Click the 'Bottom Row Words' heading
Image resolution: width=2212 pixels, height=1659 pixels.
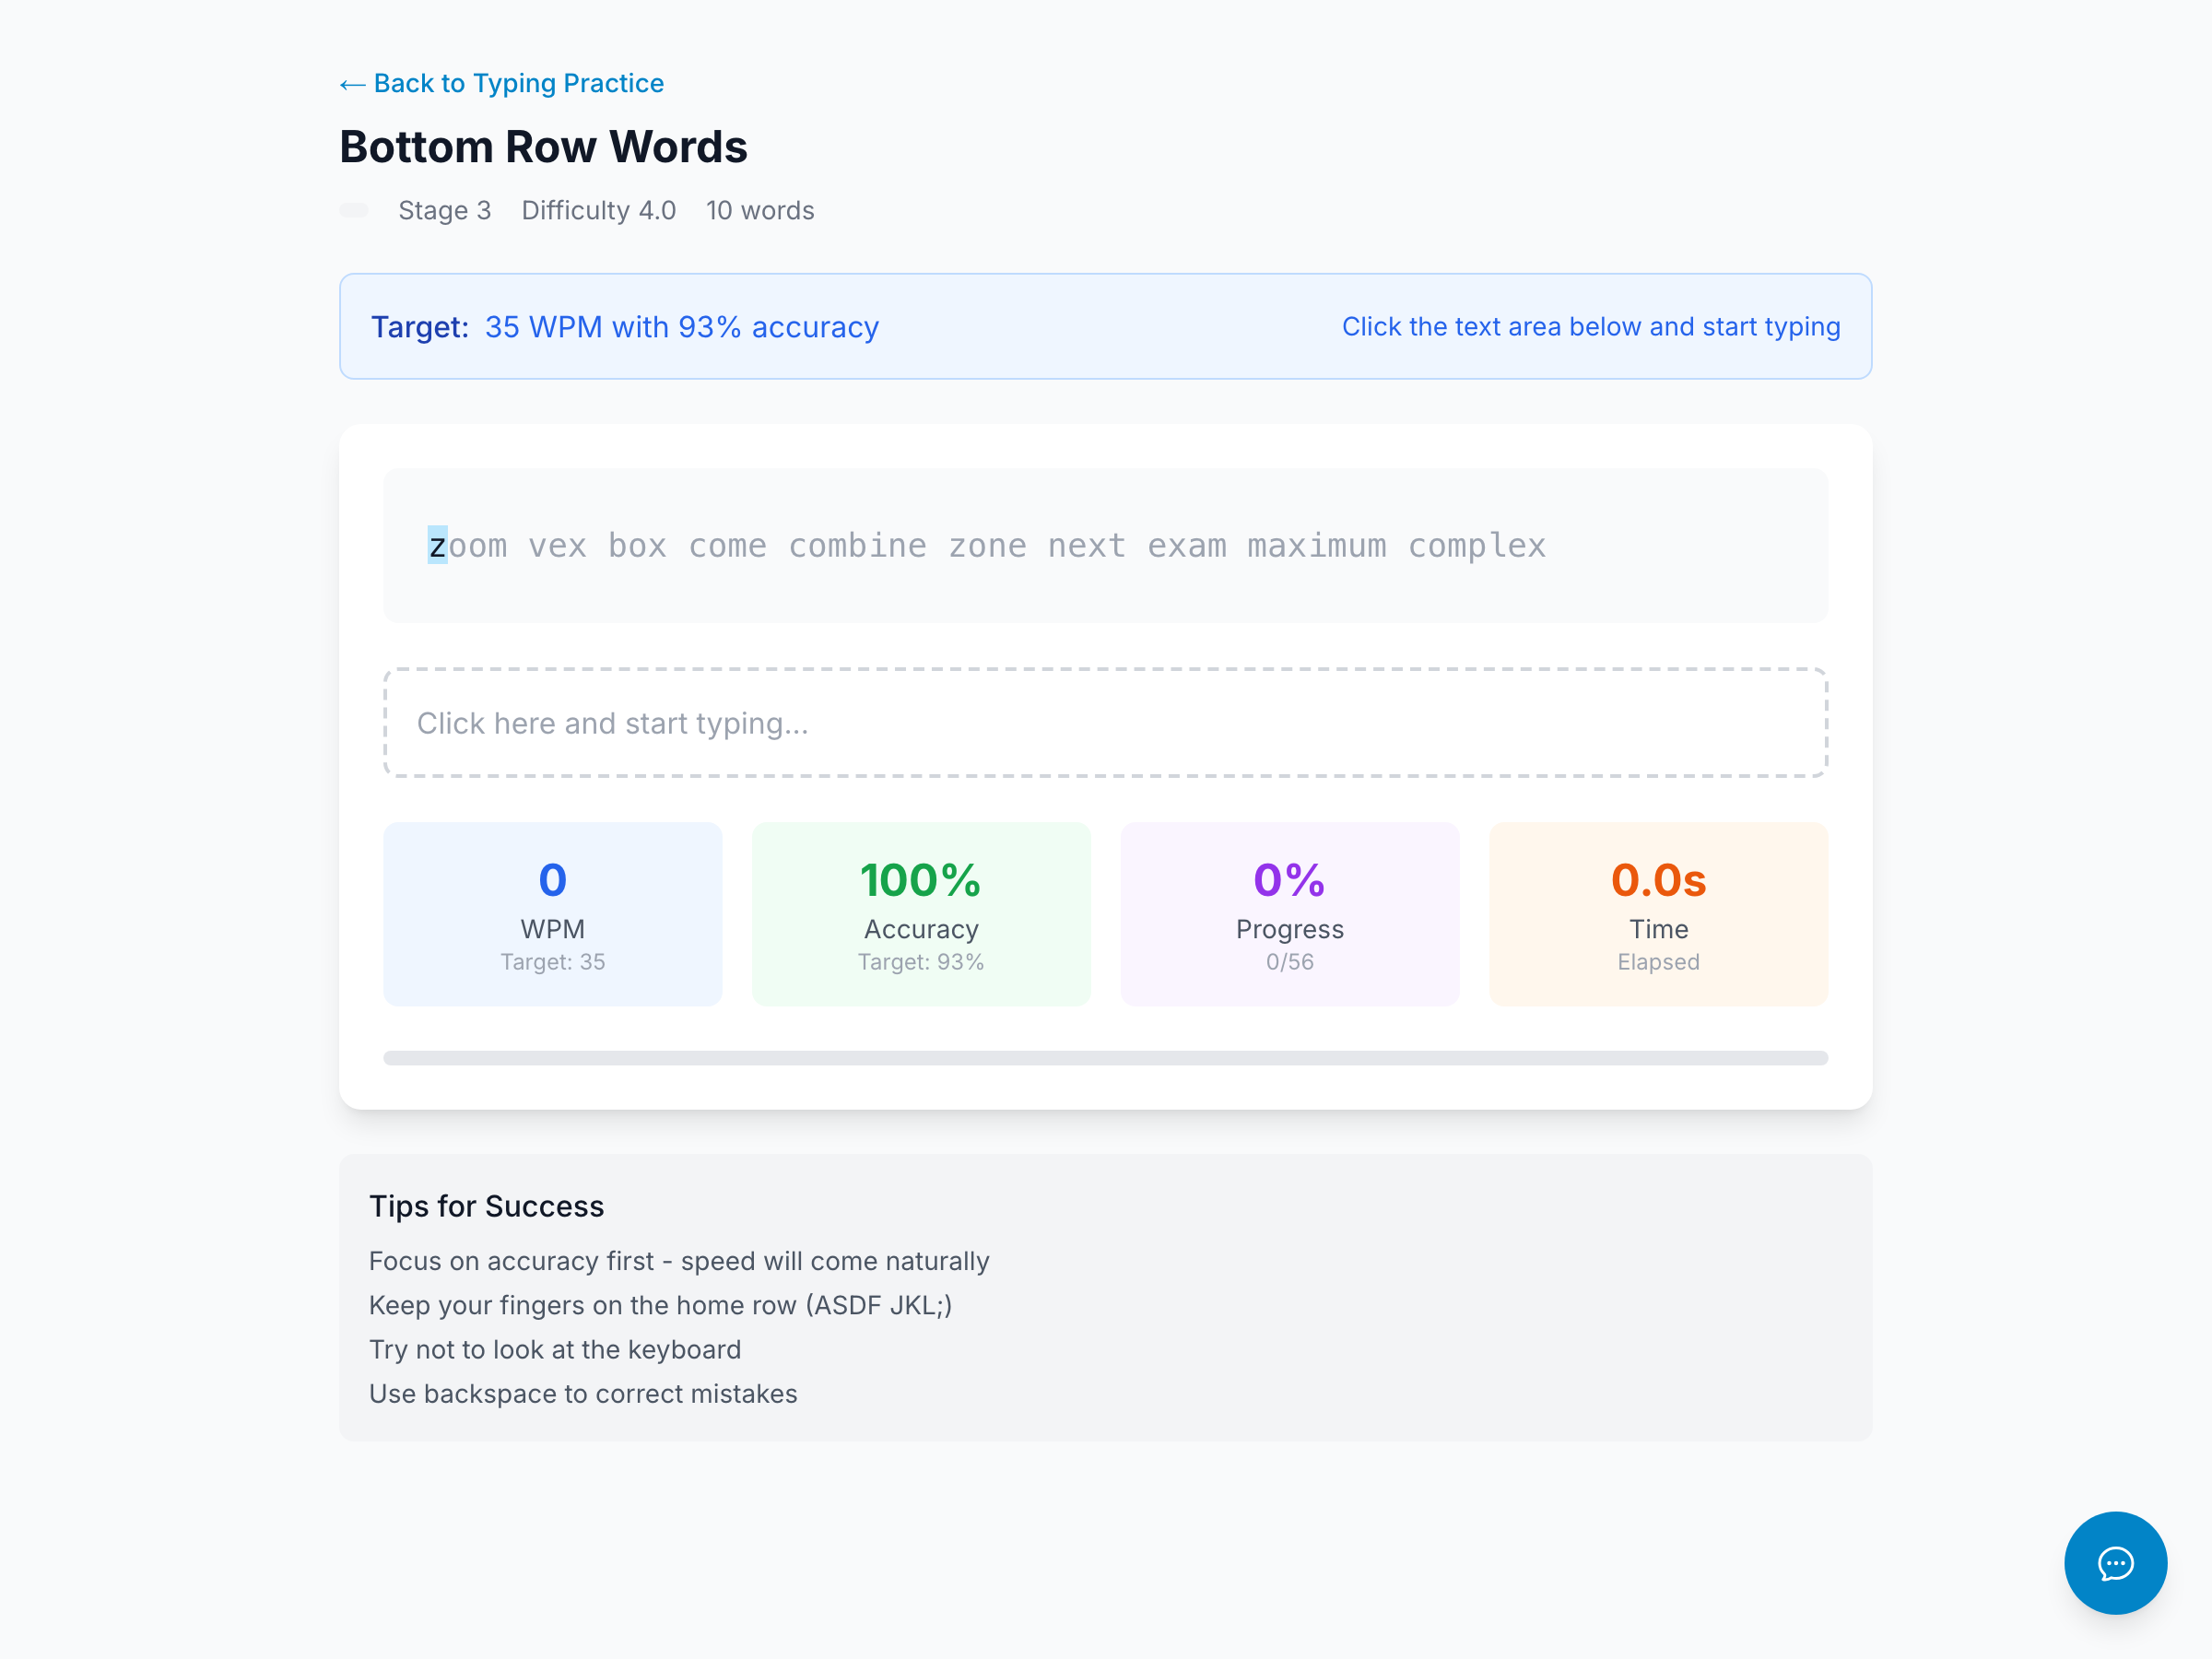(543, 147)
